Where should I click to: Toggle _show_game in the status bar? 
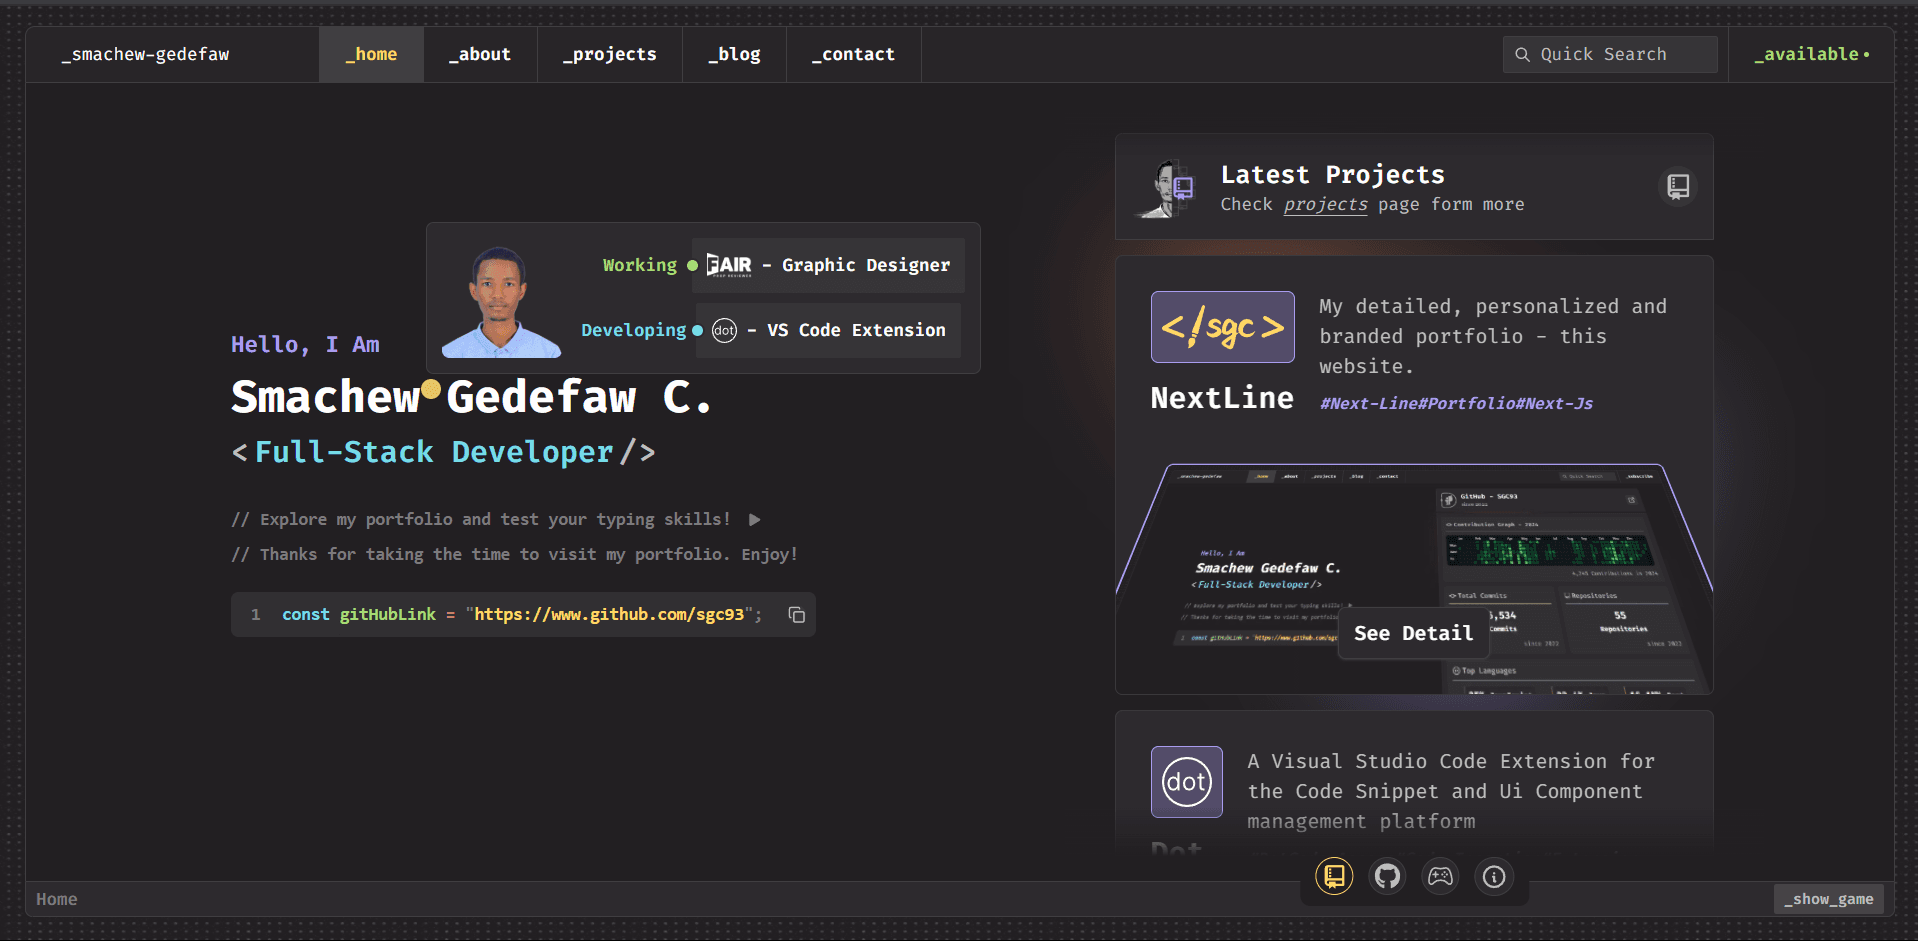1828,899
